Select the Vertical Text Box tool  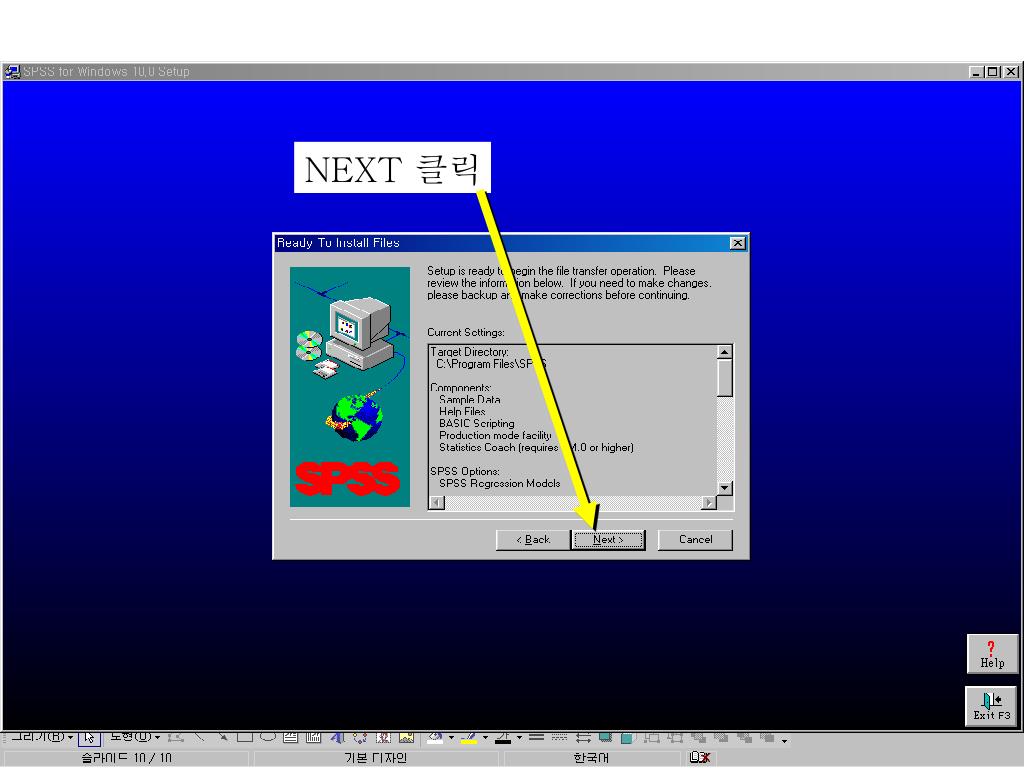pyautogui.click(x=313, y=737)
